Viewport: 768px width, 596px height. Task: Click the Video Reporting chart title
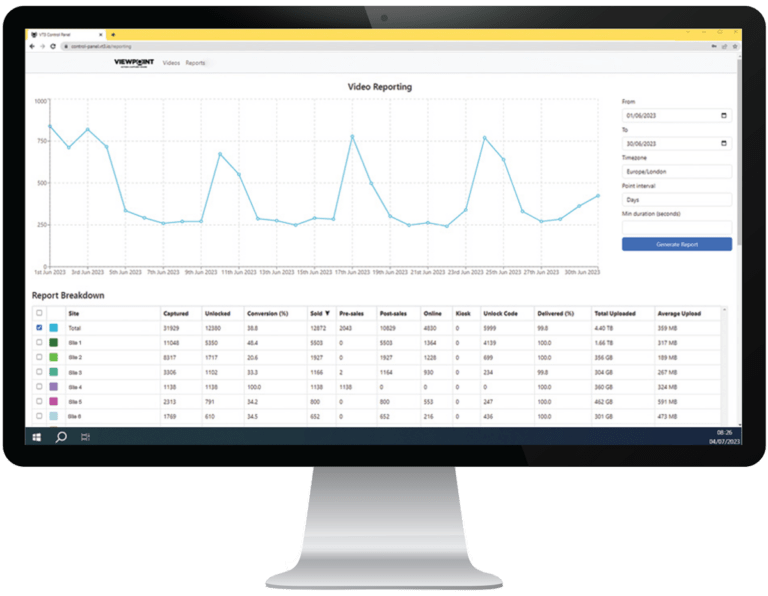380,87
